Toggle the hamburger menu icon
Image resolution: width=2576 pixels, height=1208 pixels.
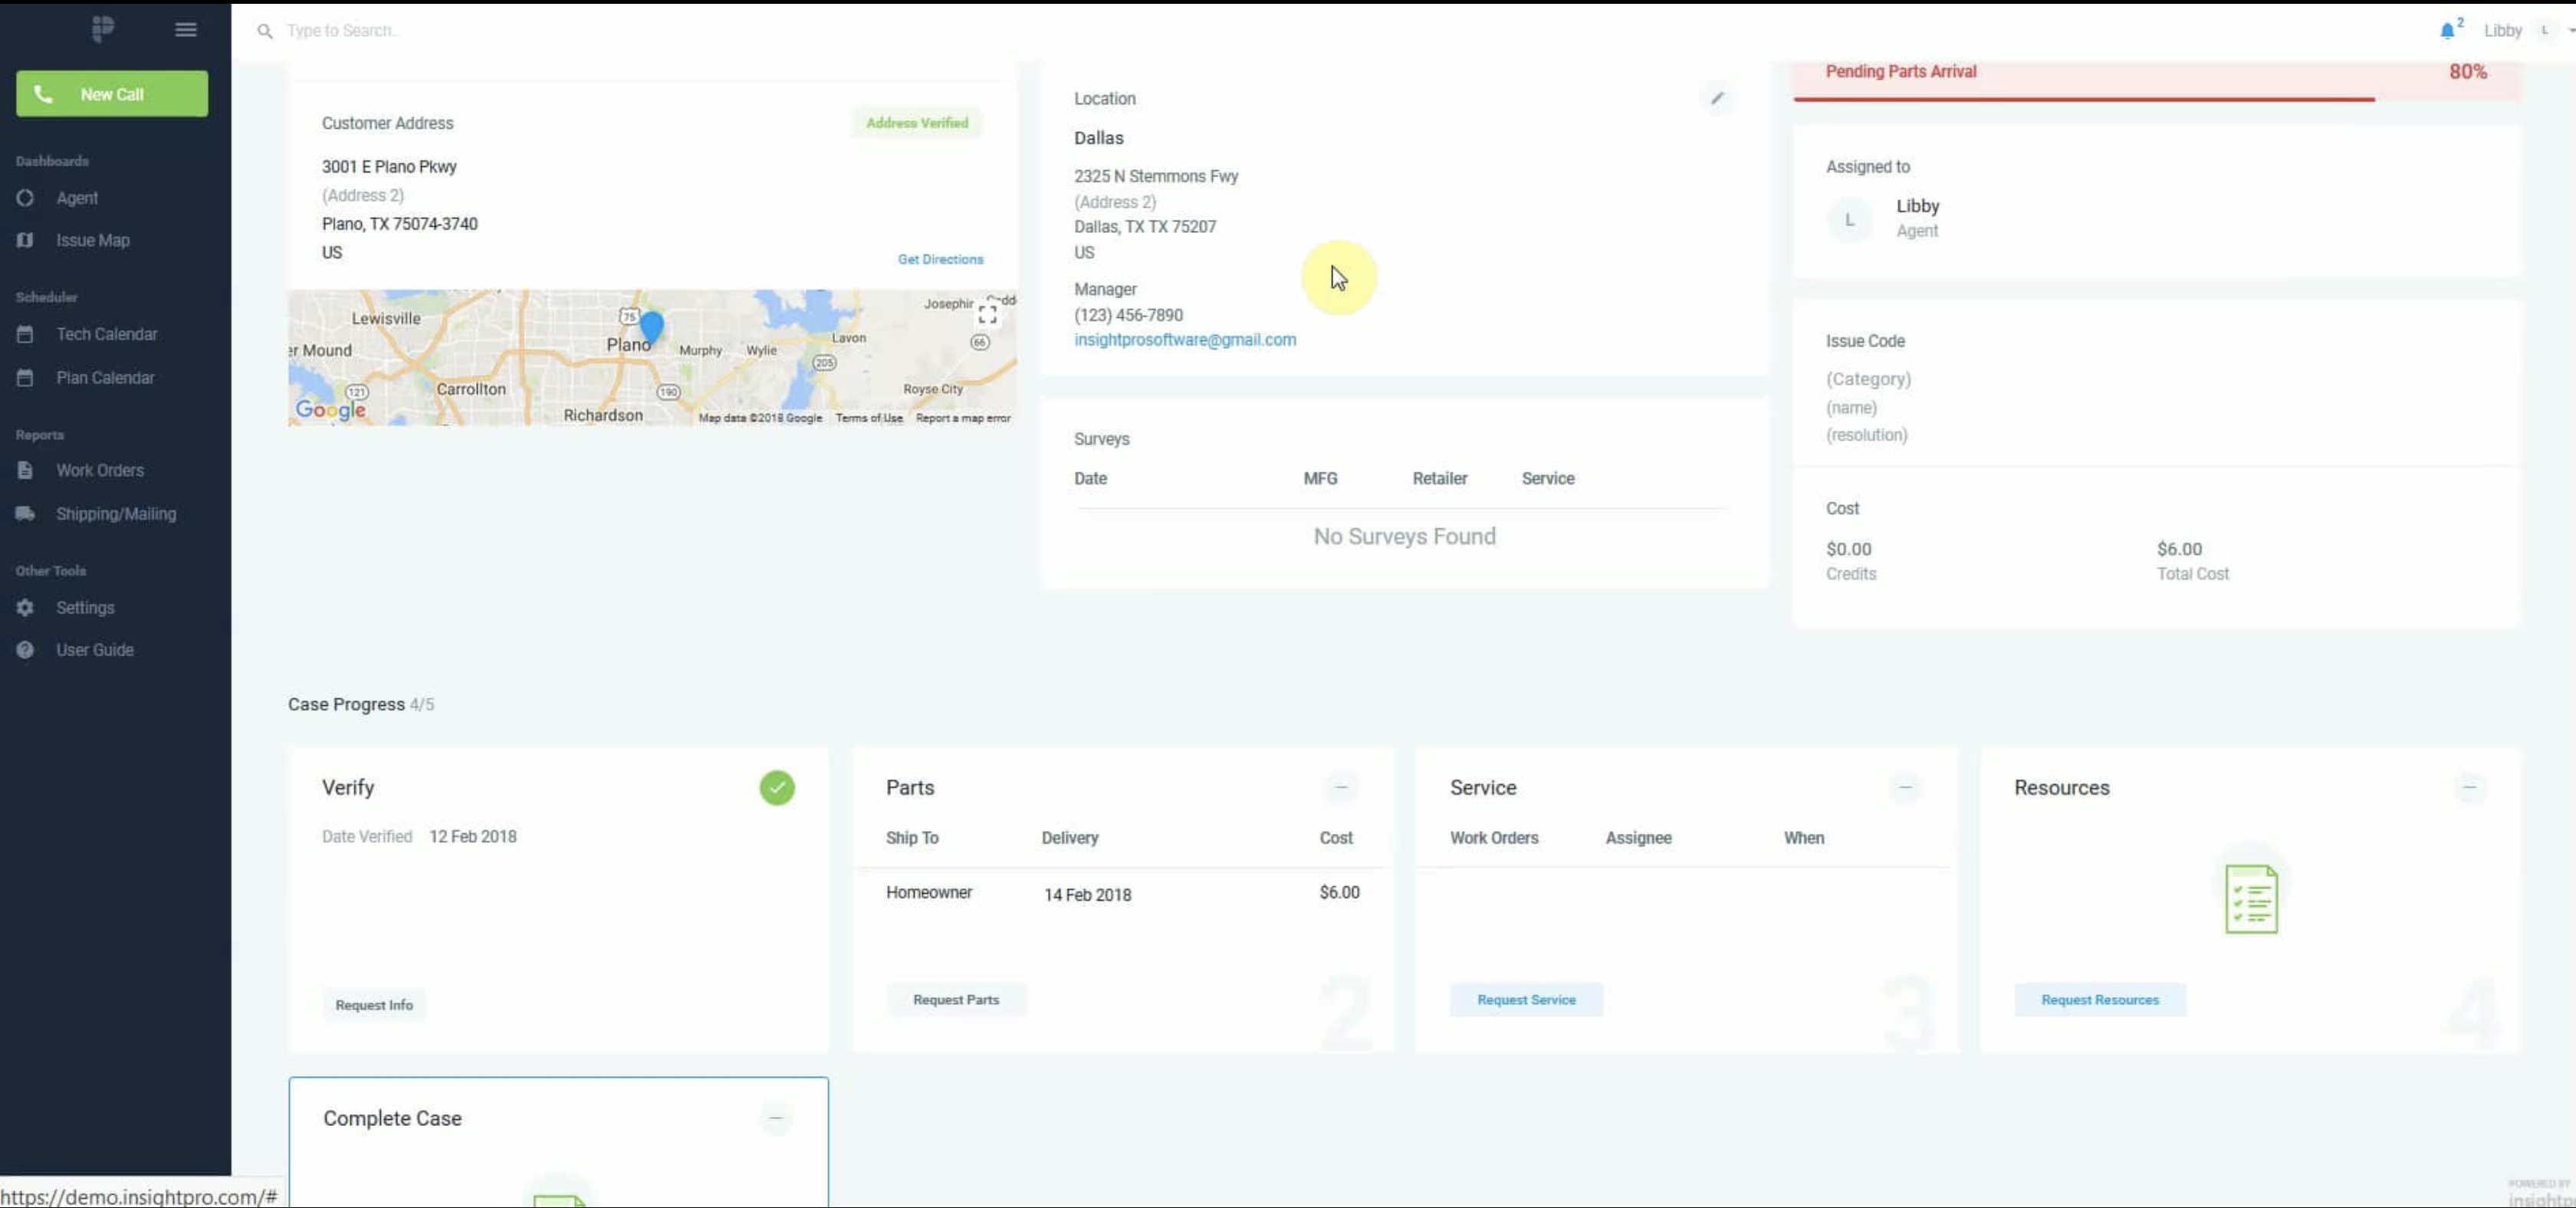(x=186, y=30)
